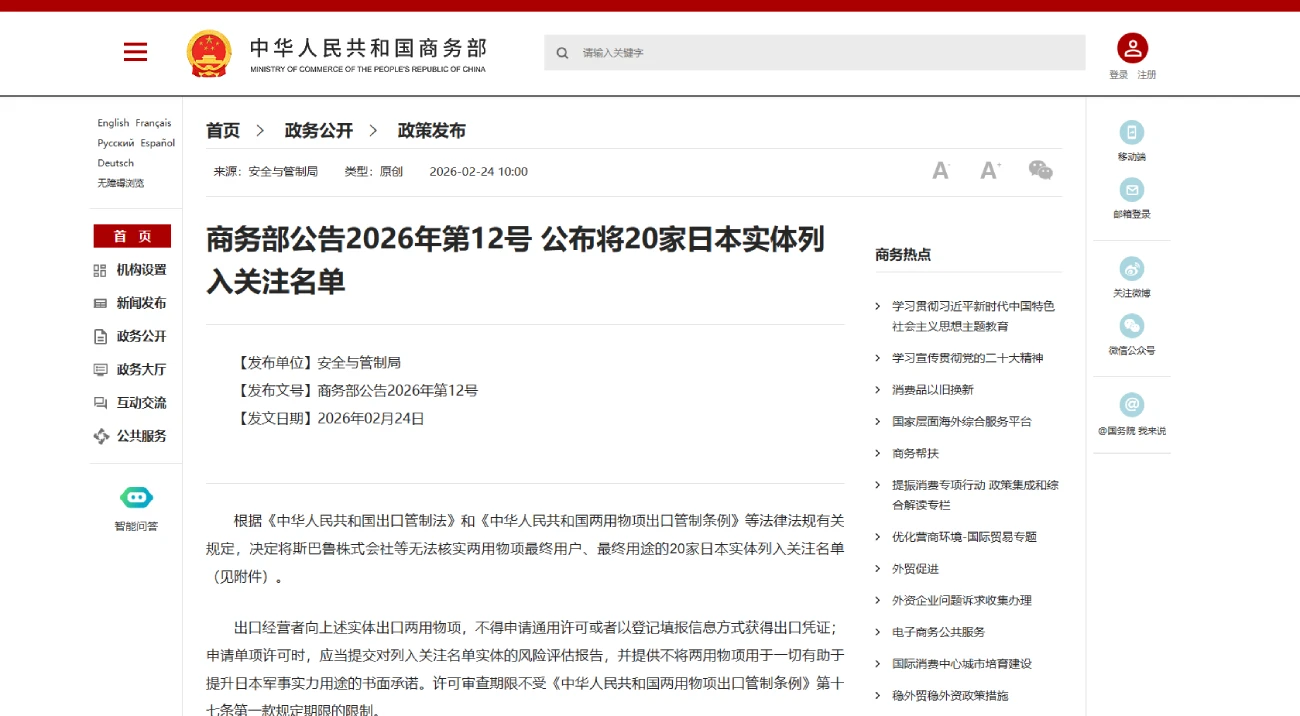Increase font size with larger A icon
1300x716 pixels.
(x=990, y=171)
